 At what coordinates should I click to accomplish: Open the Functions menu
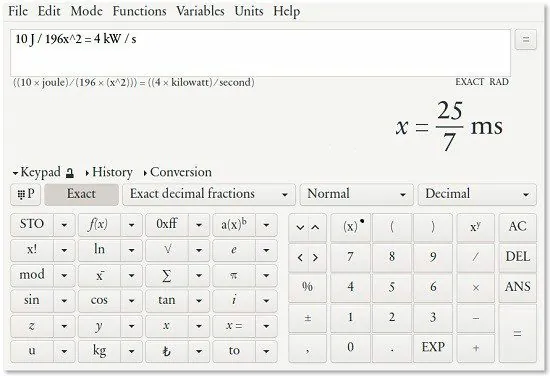click(140, 11)
